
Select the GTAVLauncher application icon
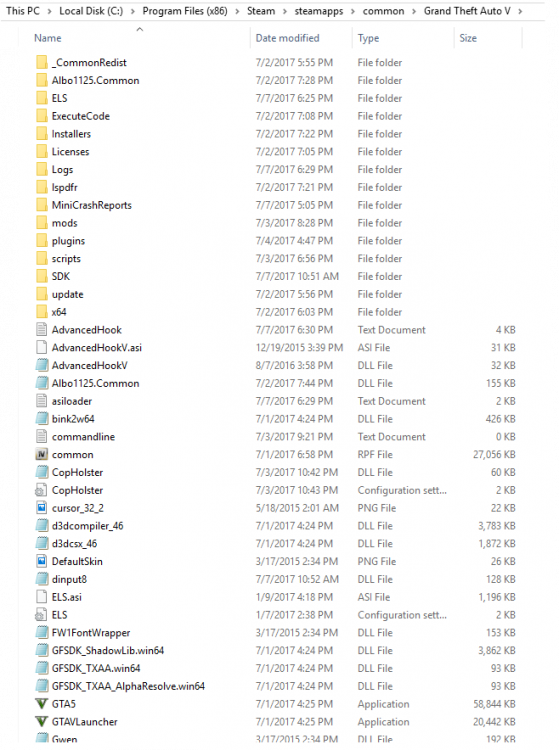[42, 721]
